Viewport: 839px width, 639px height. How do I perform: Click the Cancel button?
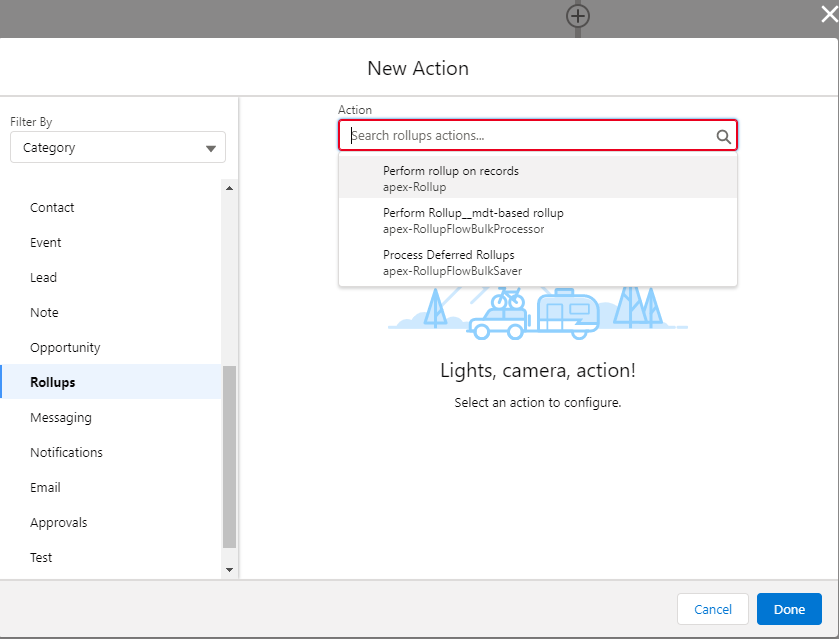pyautogui.click(x=712, y=609)
